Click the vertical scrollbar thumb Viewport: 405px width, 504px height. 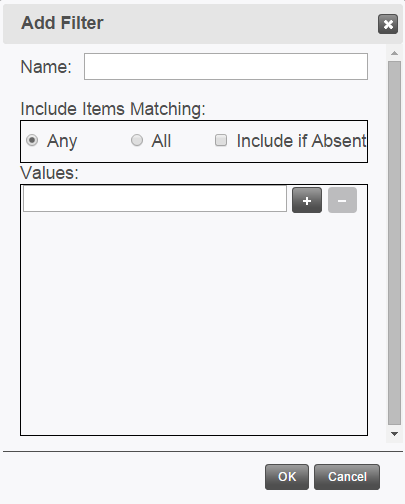coord(395,243)
